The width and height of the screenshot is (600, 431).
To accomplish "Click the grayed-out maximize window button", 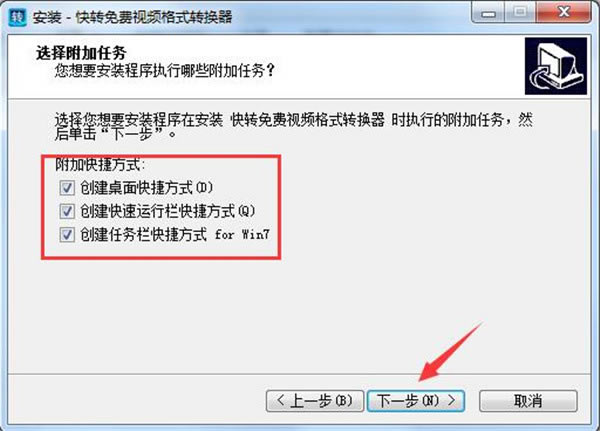I will 520,13.
